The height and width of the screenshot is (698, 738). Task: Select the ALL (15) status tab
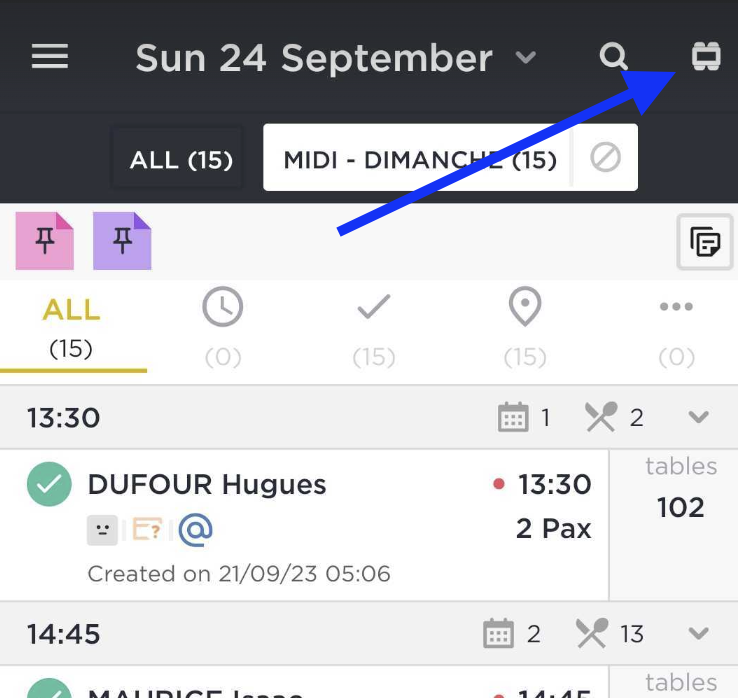click(x=72, y=329)
